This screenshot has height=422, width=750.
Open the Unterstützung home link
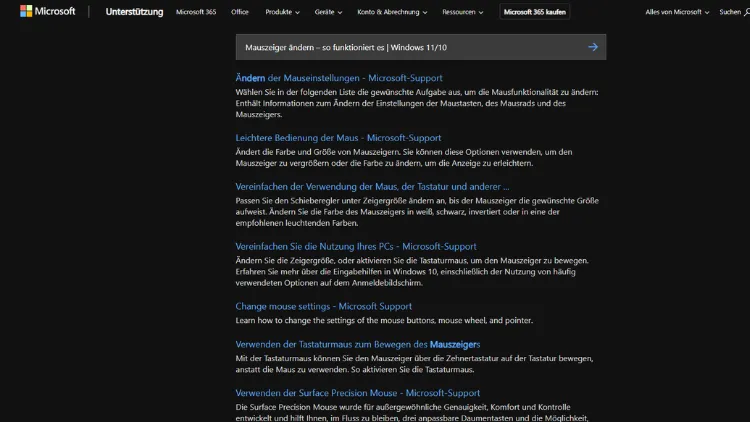point(134,11)
